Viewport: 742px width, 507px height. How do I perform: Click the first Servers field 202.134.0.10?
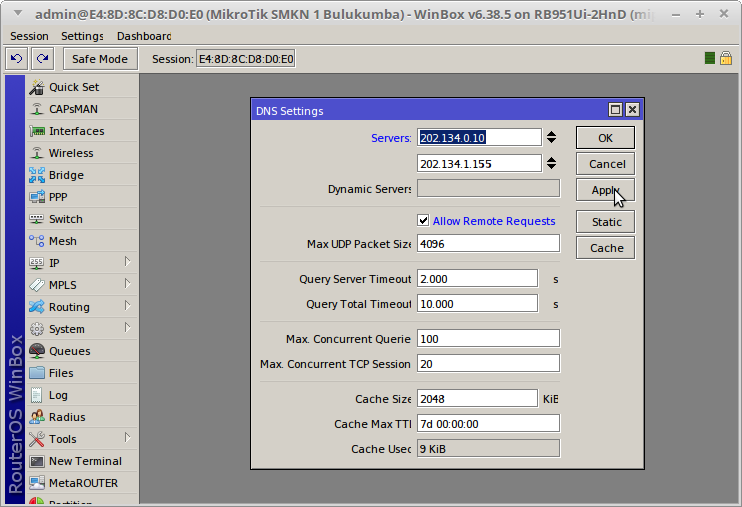pyautogui.click(x=479, y=137)
